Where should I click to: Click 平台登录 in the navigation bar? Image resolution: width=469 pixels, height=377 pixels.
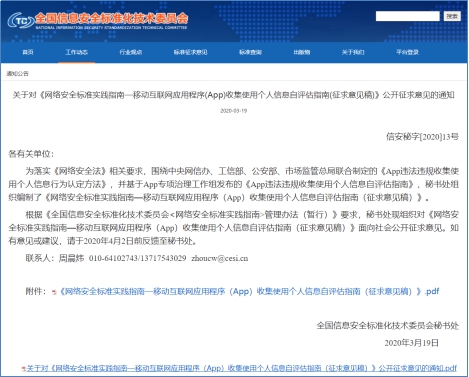point(407,52)
